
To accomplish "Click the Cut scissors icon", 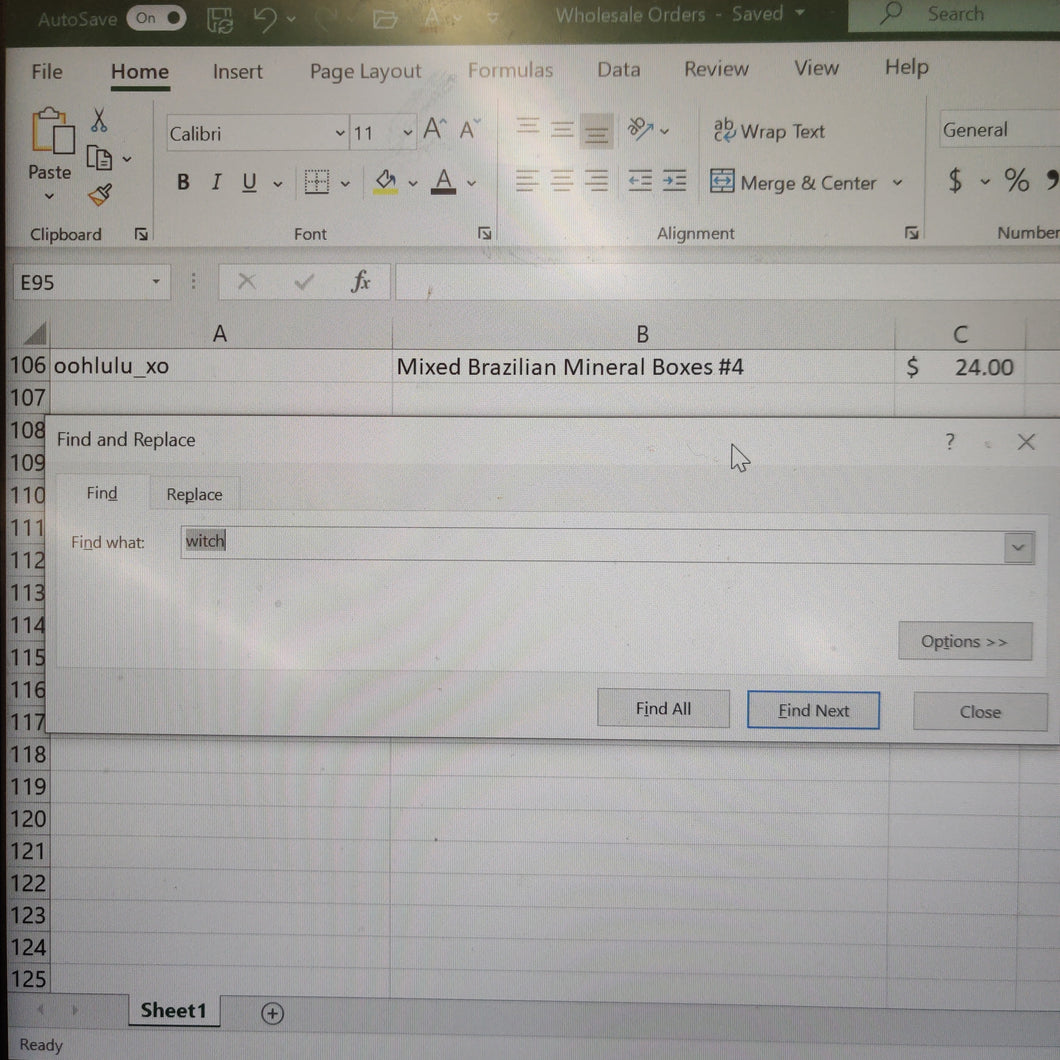I will point(98,121).
